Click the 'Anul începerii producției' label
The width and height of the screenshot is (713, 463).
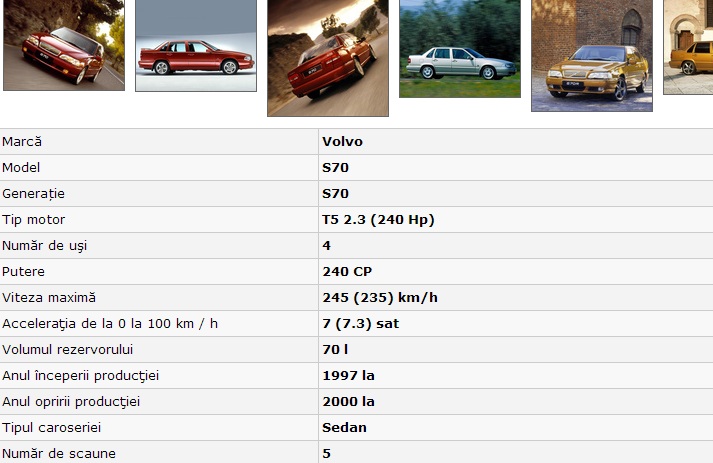(80, 376)
